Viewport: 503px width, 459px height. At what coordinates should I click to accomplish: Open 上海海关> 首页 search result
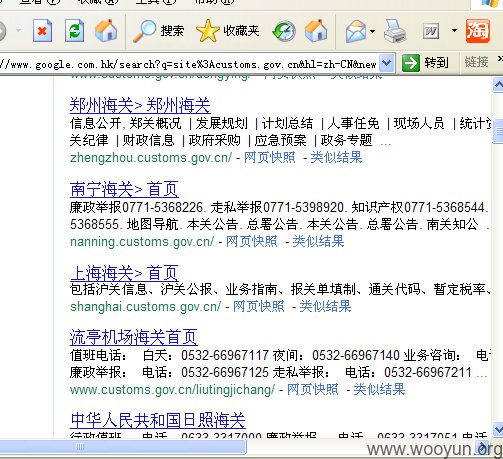point(124,273)
